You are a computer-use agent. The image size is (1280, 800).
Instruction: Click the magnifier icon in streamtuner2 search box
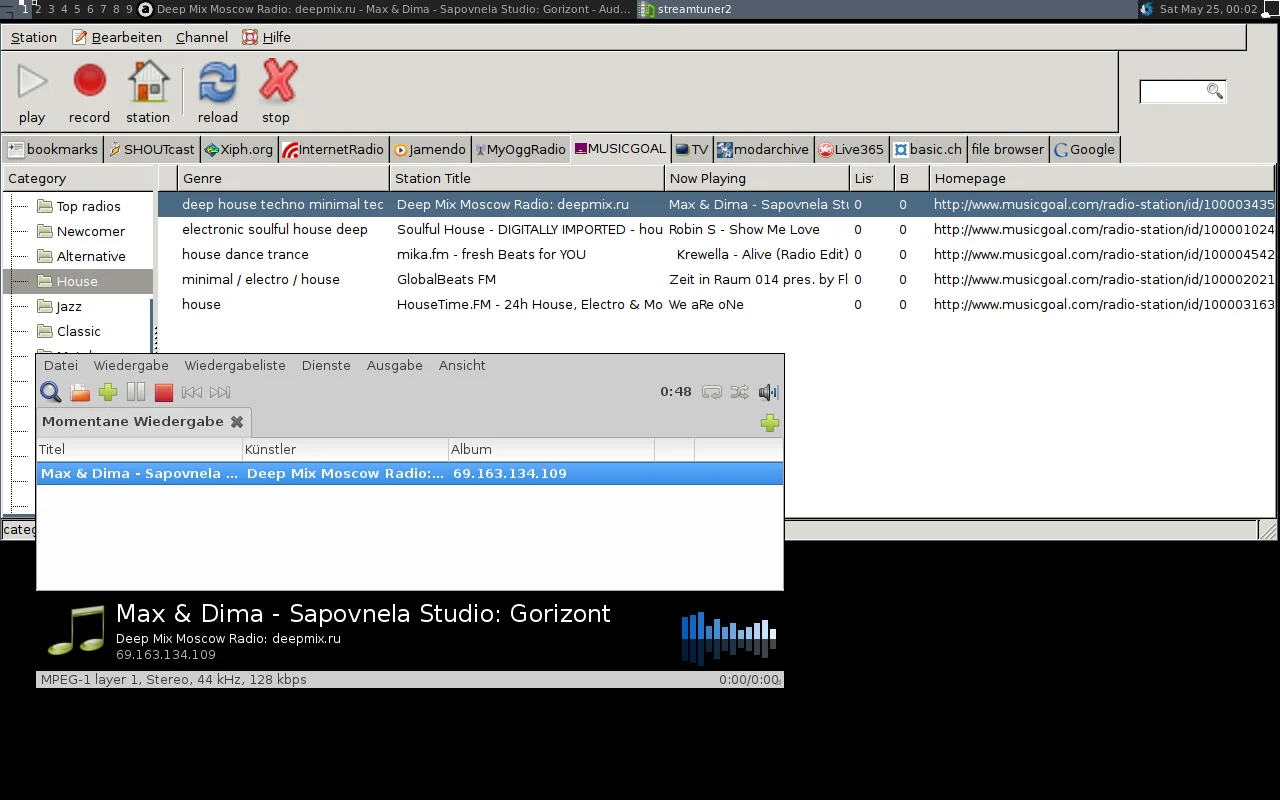click(1214, 91)
